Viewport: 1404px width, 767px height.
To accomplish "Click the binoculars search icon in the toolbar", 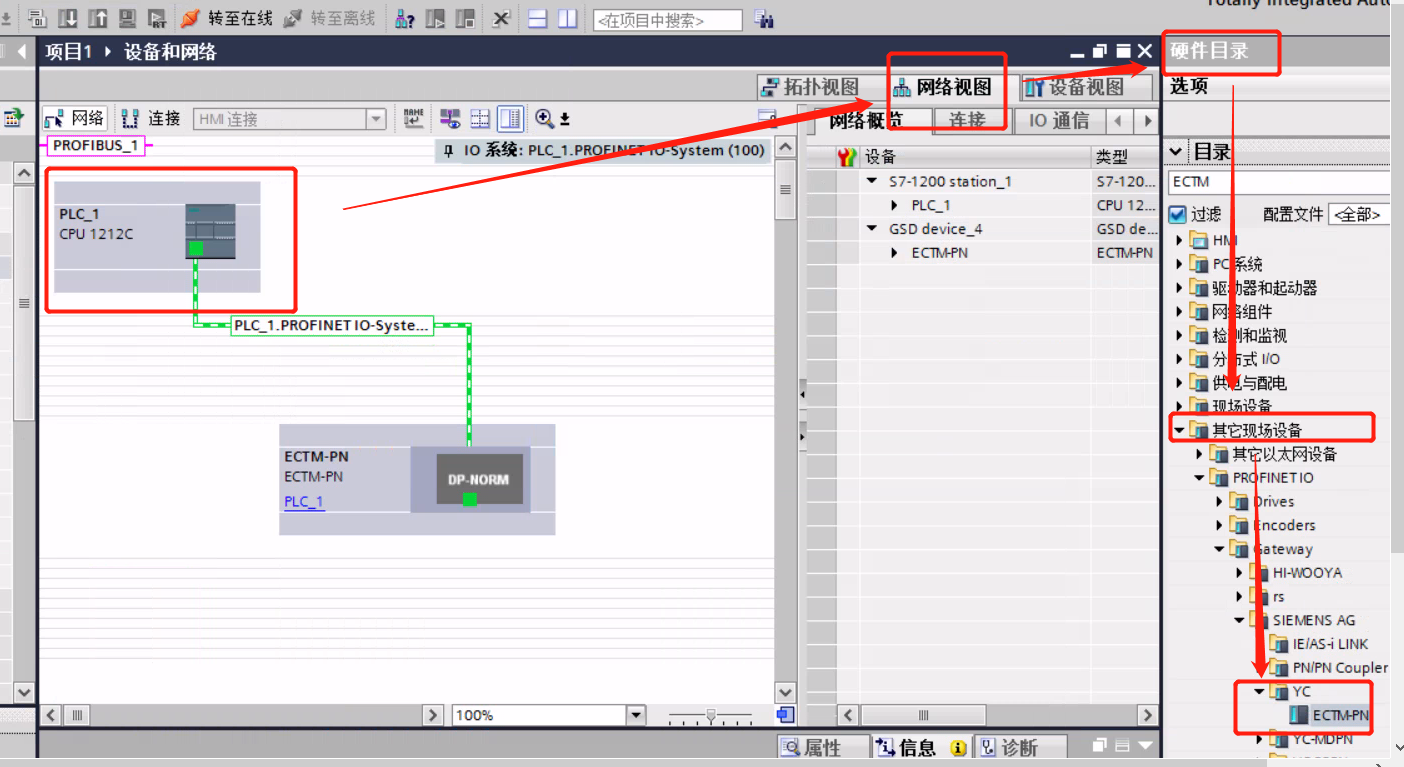I will [x=765, y=19].
